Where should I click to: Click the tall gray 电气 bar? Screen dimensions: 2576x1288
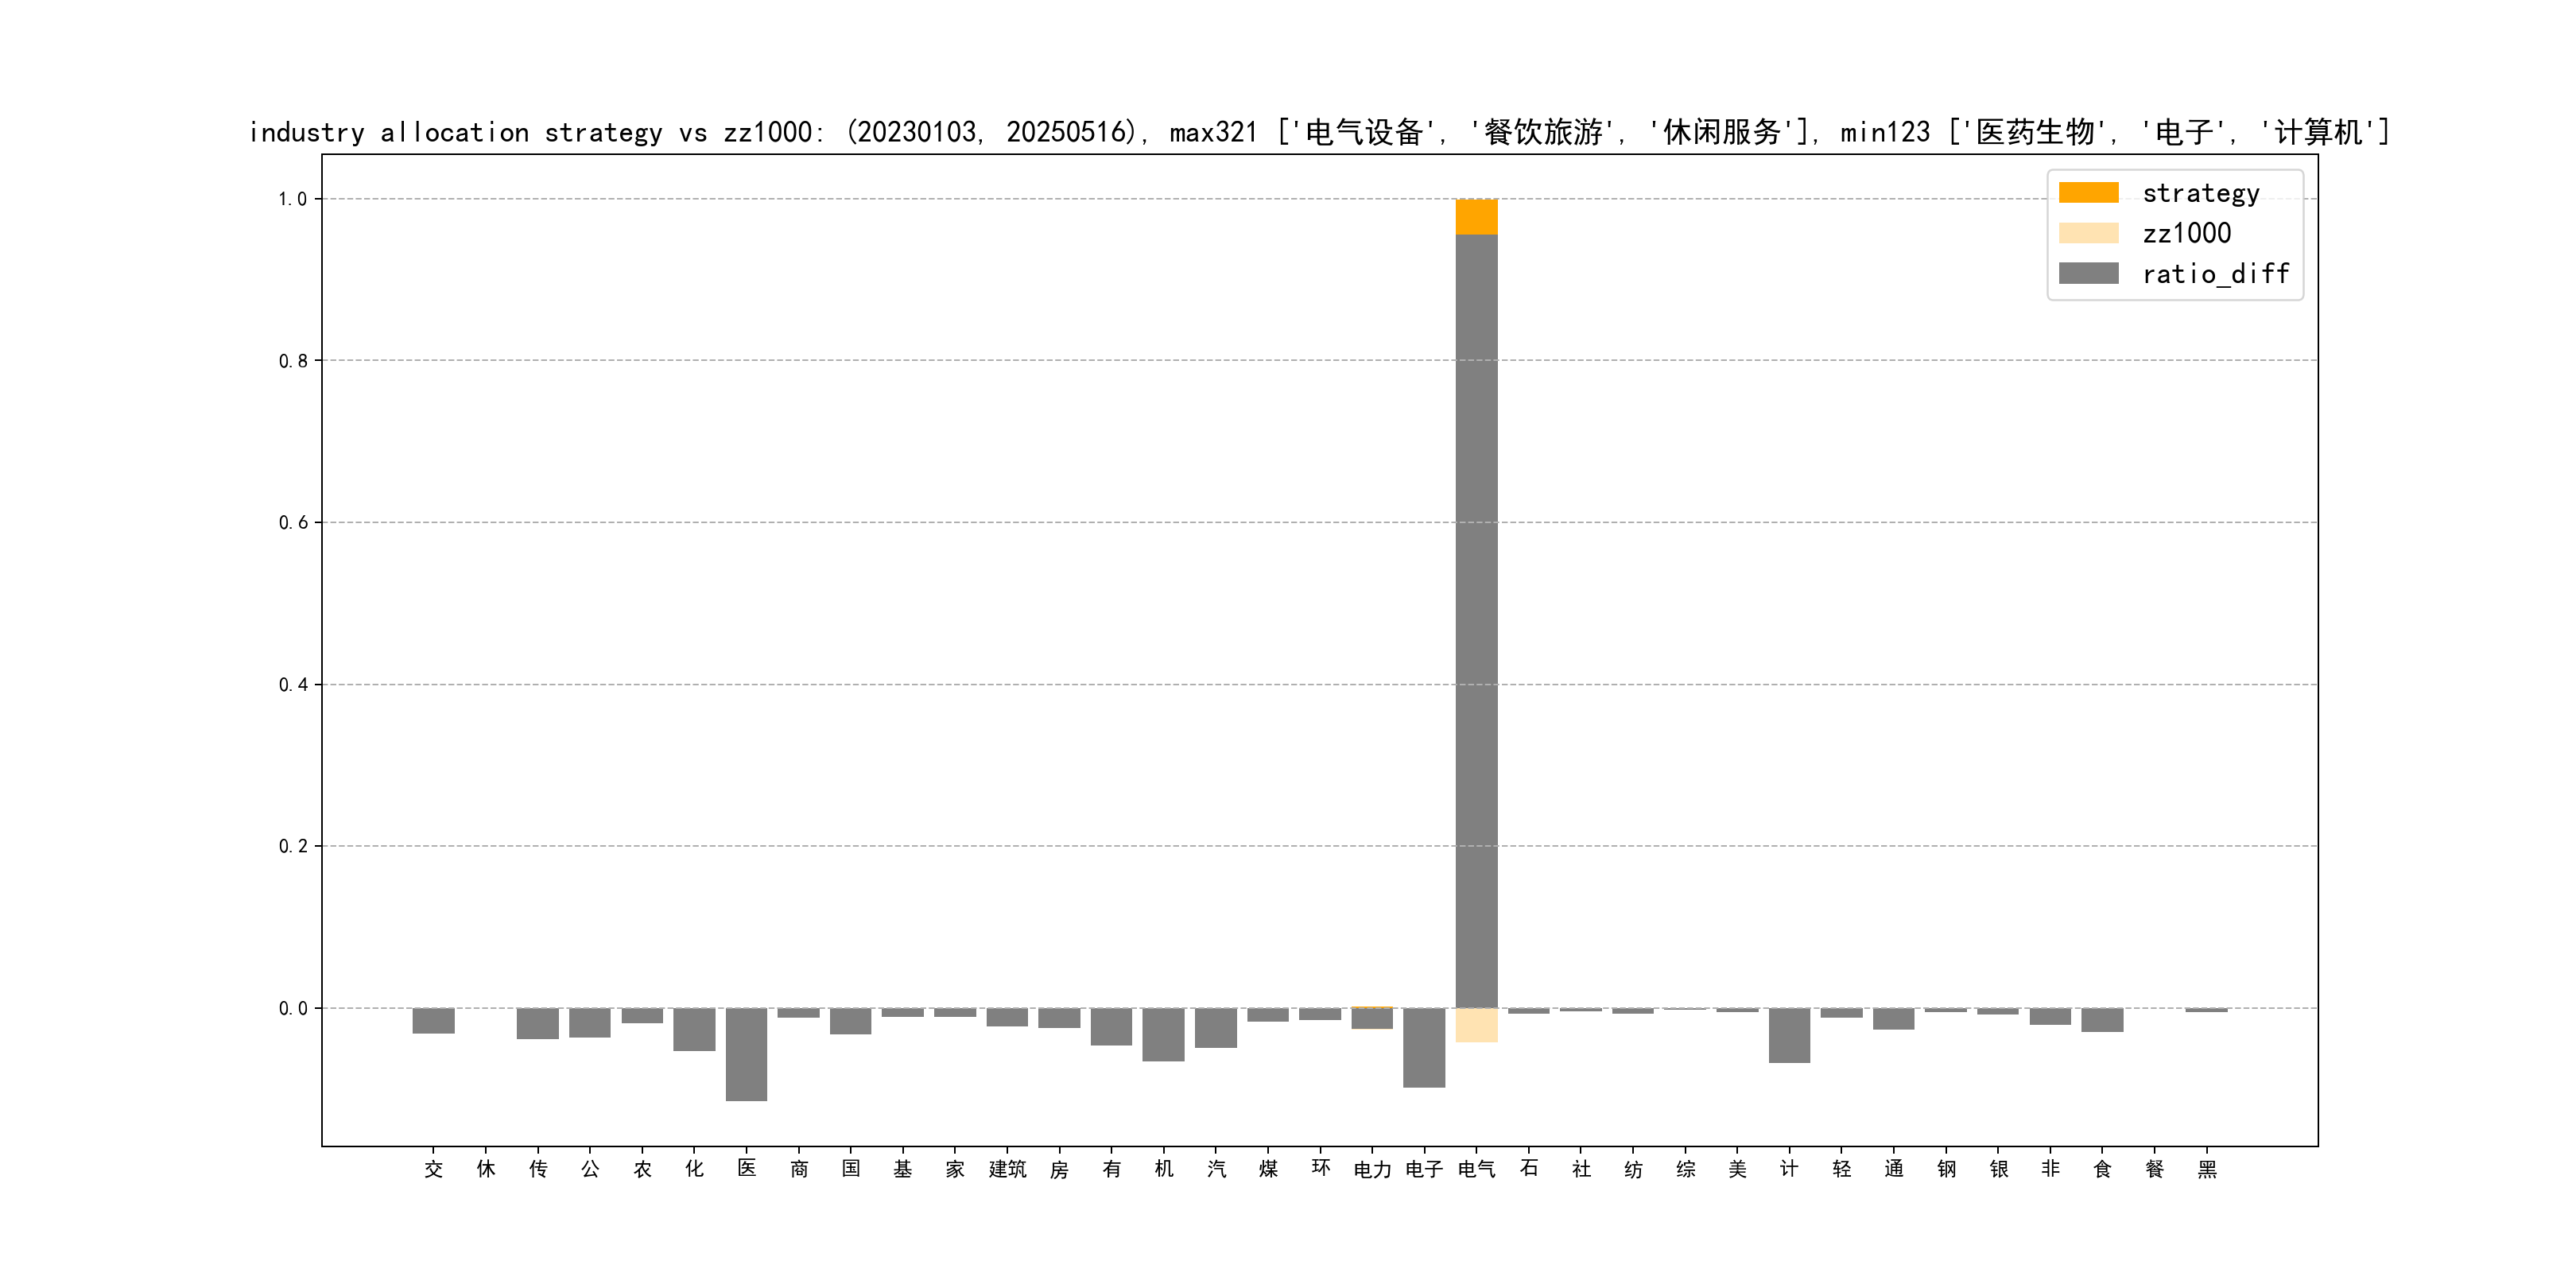pos(1476,620)
